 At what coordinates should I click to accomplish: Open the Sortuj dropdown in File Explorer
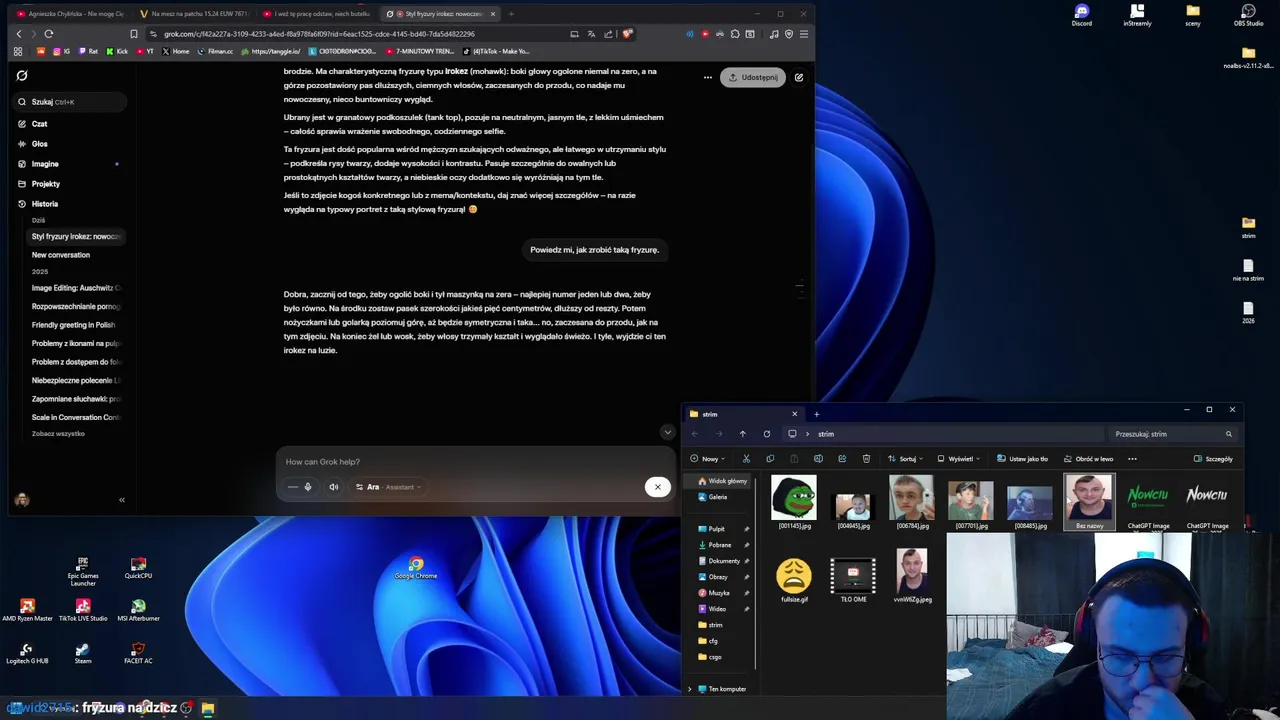[905, 459]
